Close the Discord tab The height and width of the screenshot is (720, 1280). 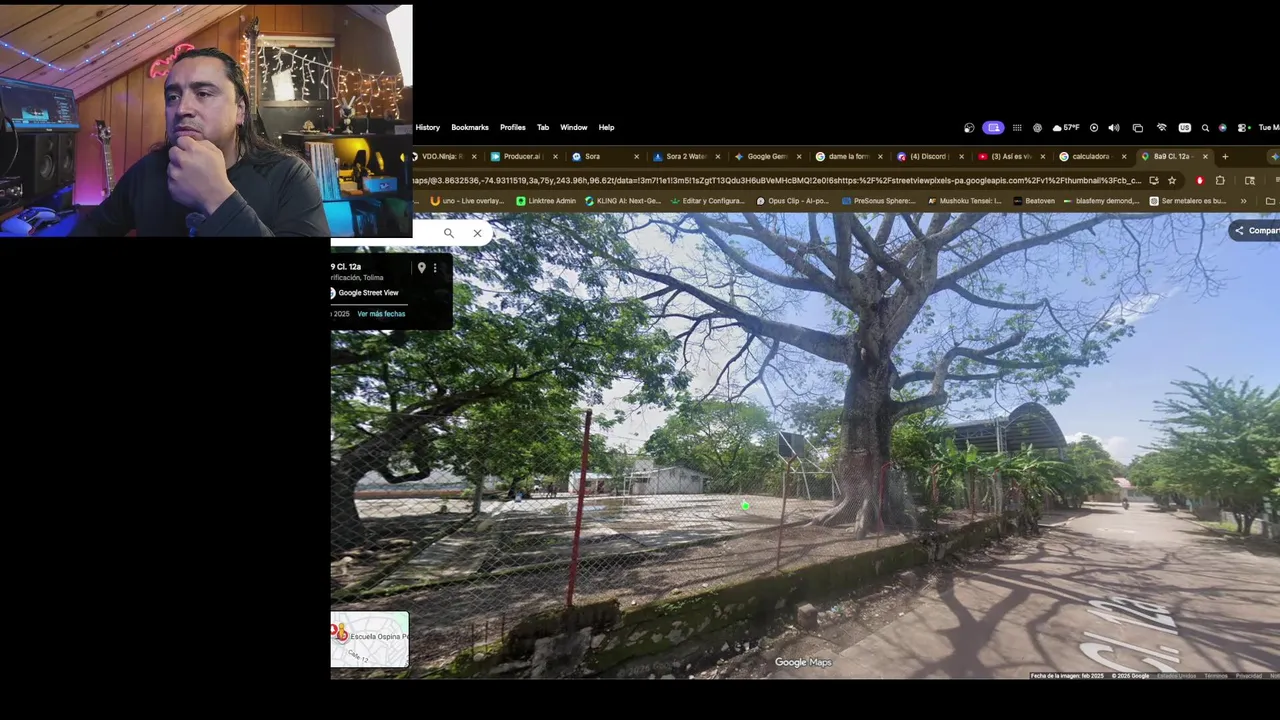[961, 156]
